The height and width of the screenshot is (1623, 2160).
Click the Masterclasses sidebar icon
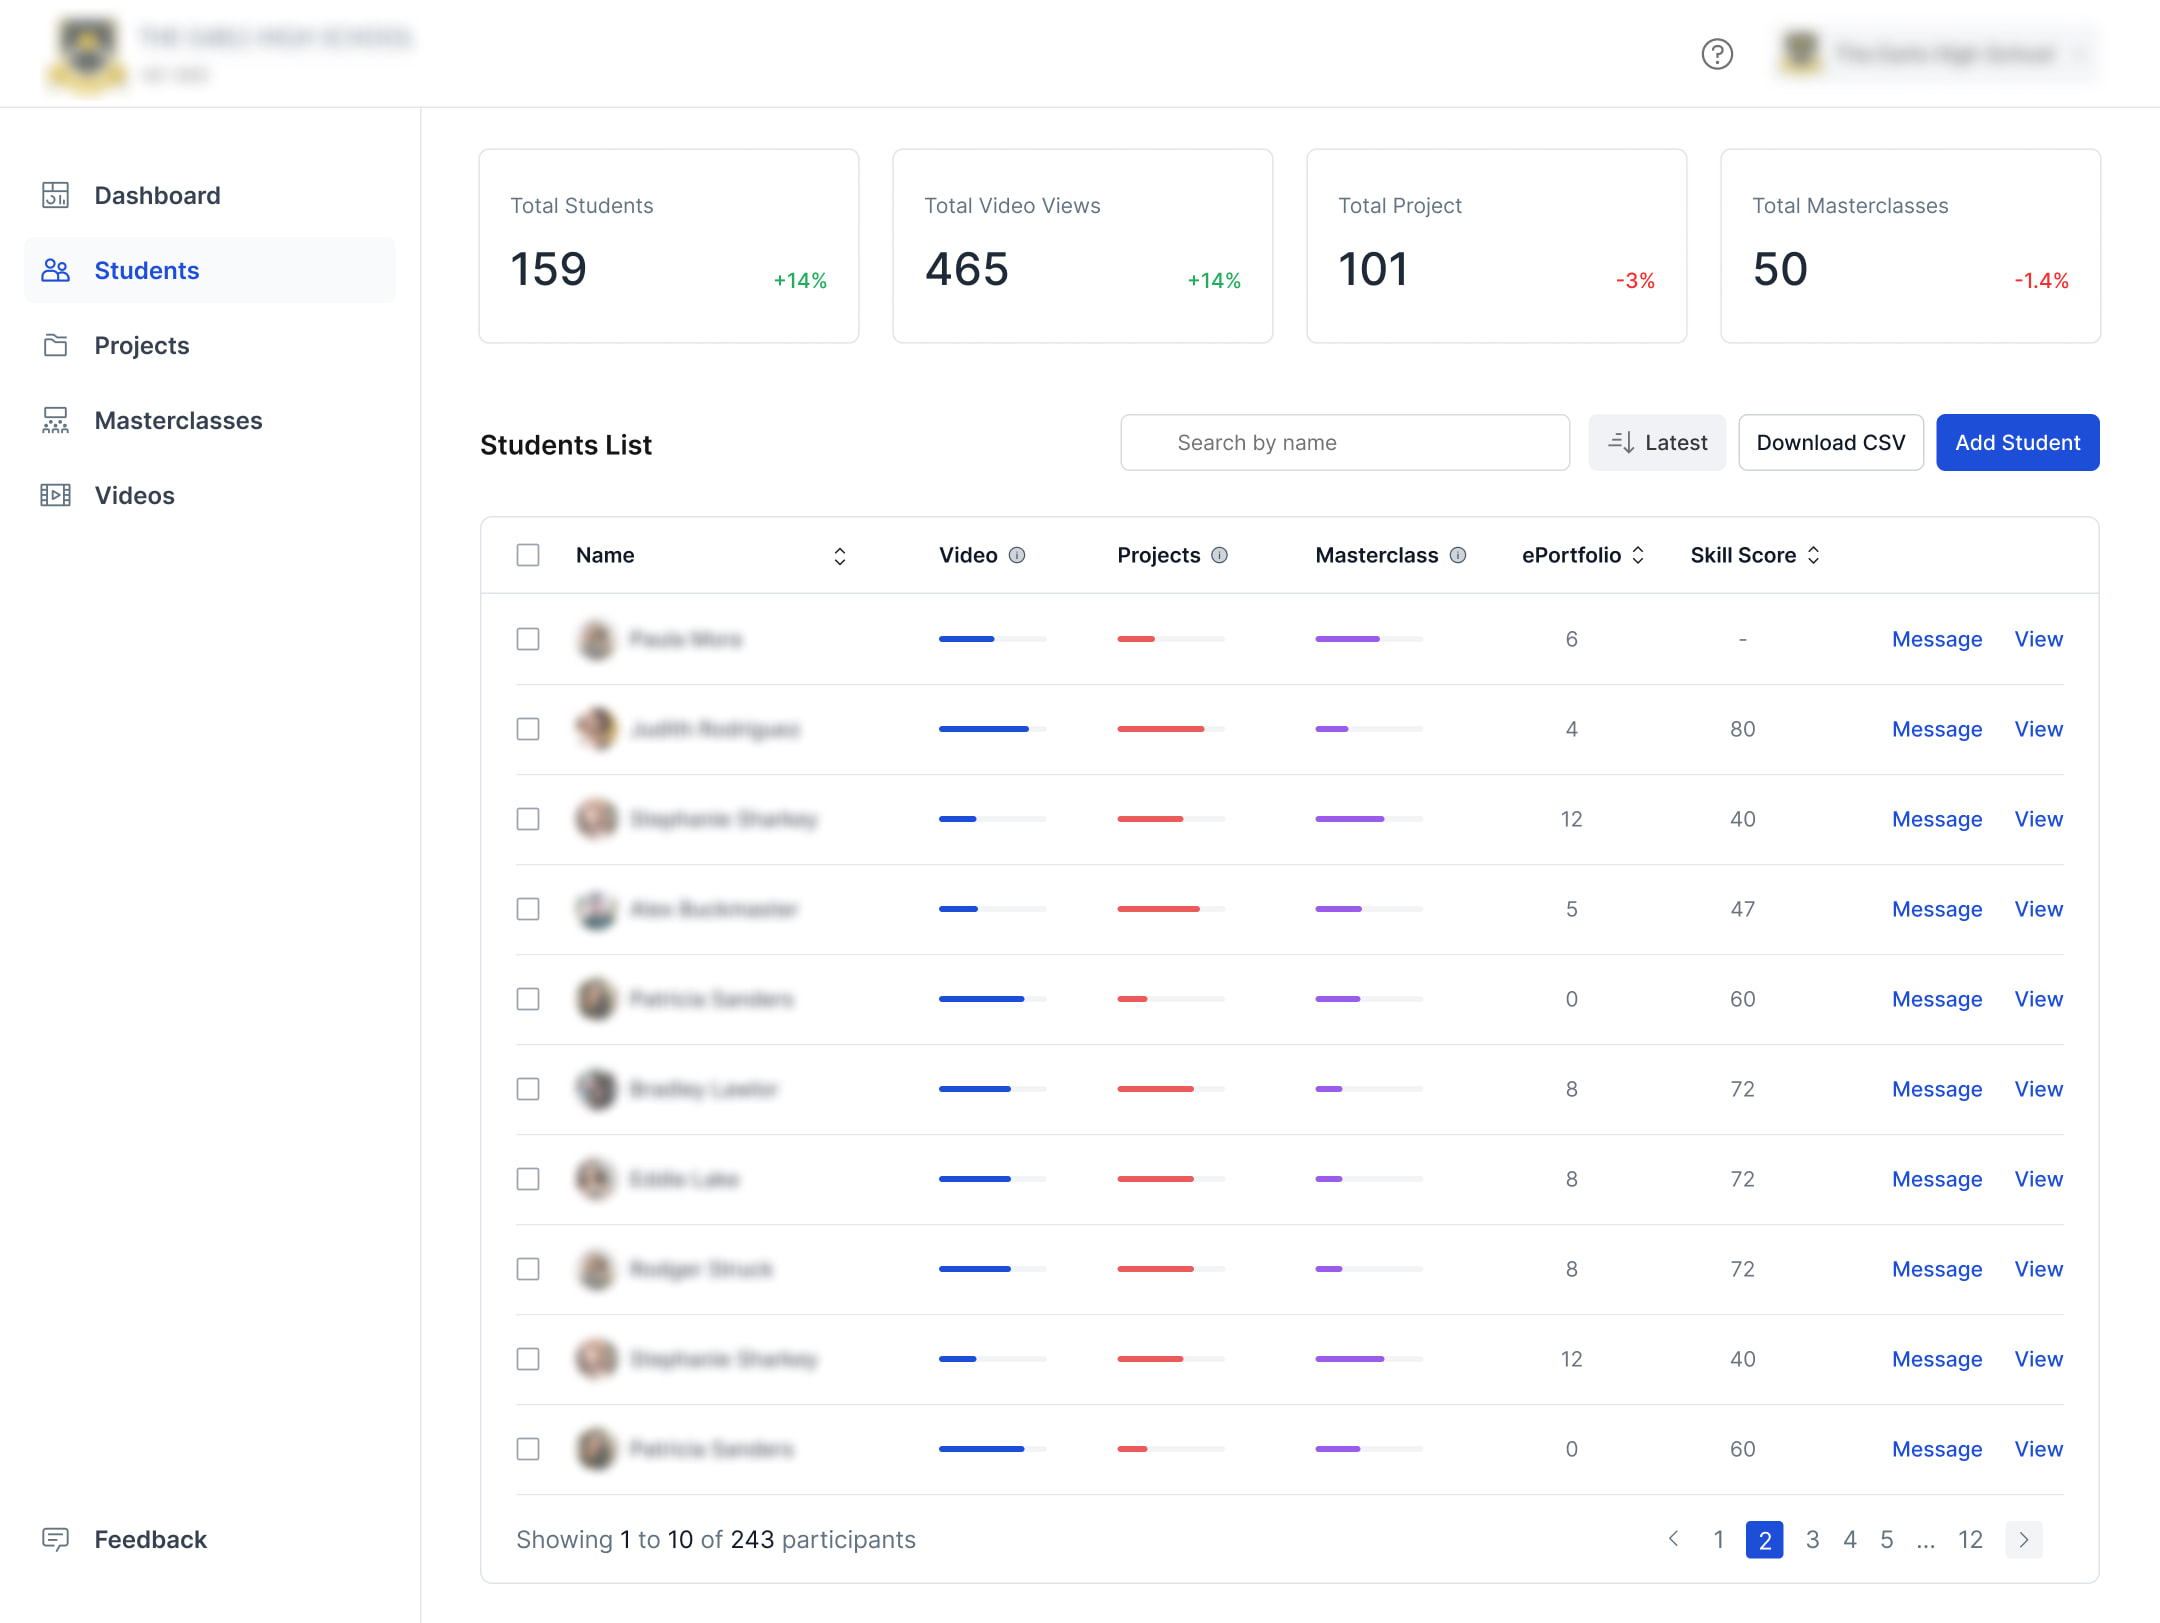tap(56, 420)
